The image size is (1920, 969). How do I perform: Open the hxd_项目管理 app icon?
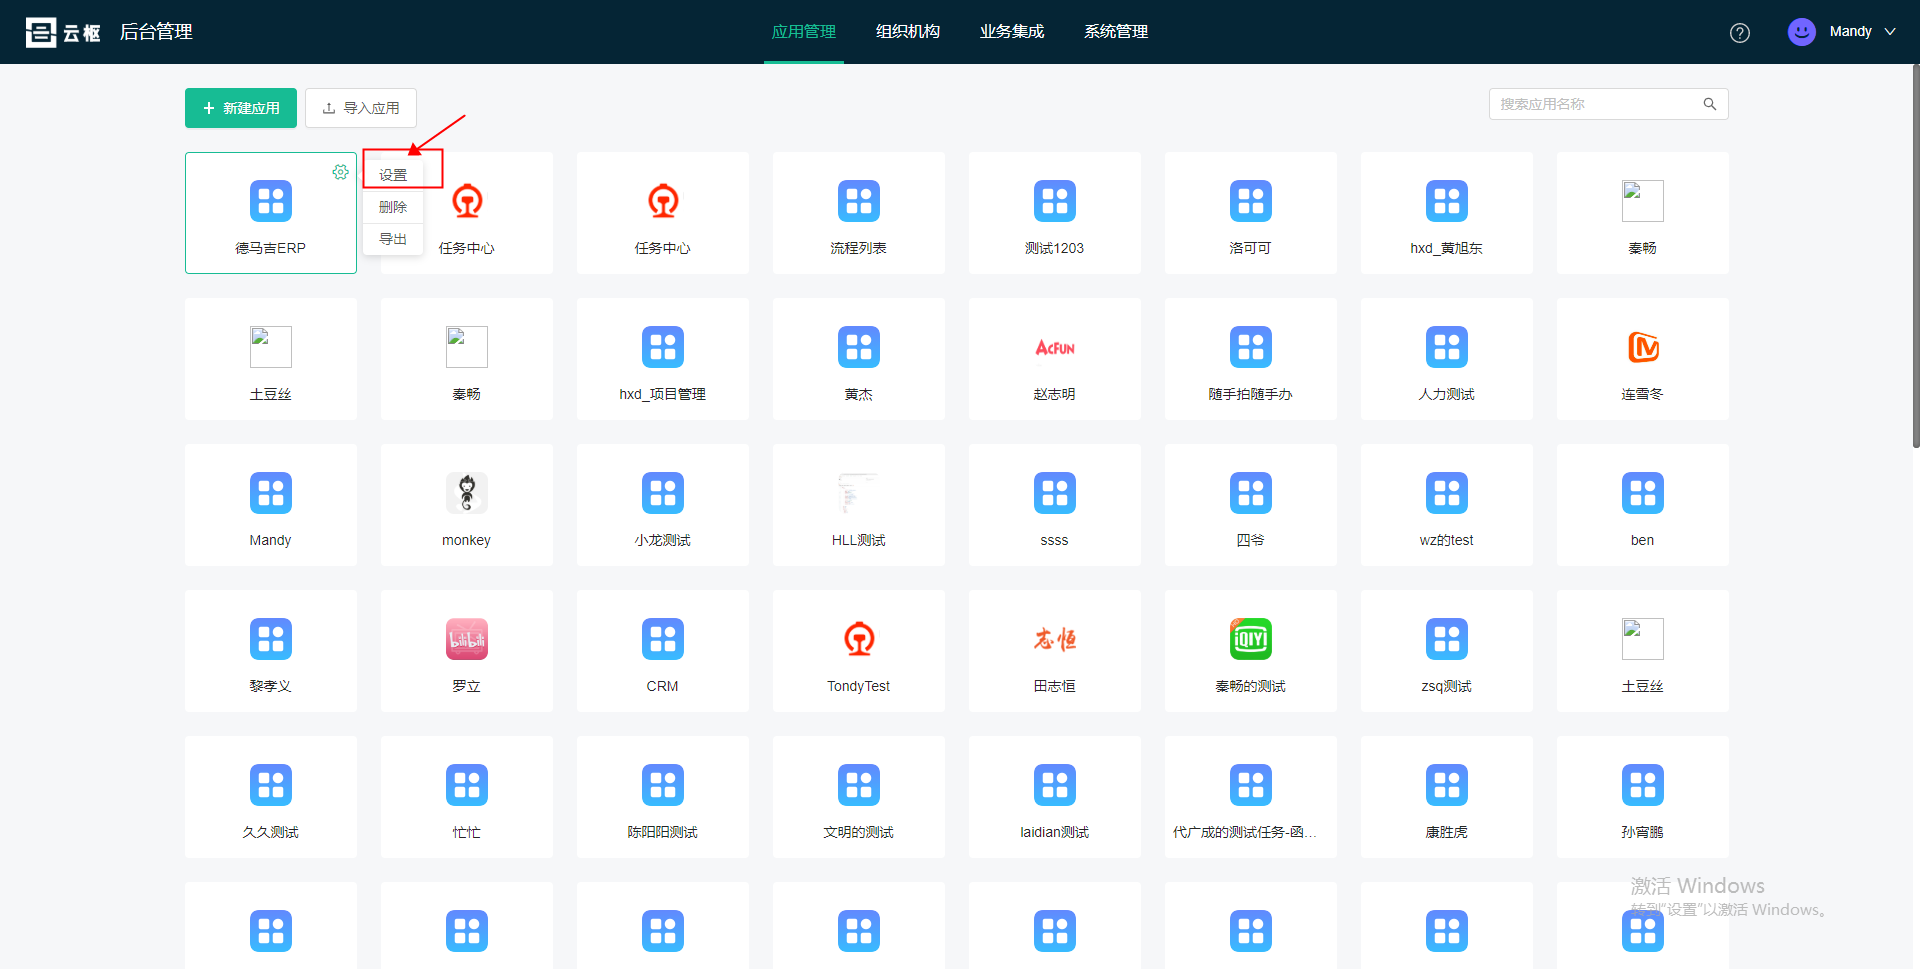pyautogui.click(x=663, y=347)
